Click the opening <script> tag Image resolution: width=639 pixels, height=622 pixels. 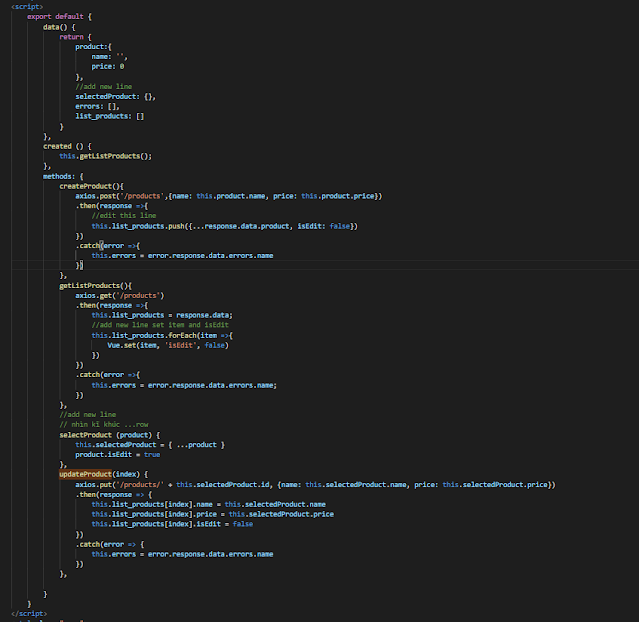[x=27, y=7]
